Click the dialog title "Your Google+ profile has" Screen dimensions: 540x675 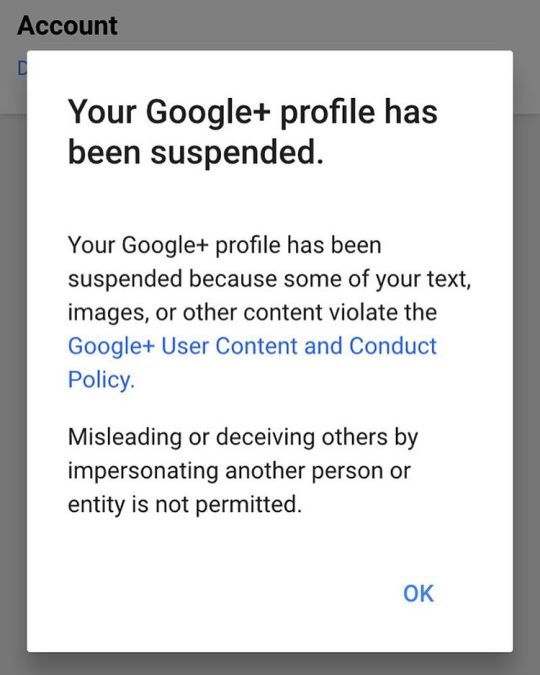pos(252,112)
